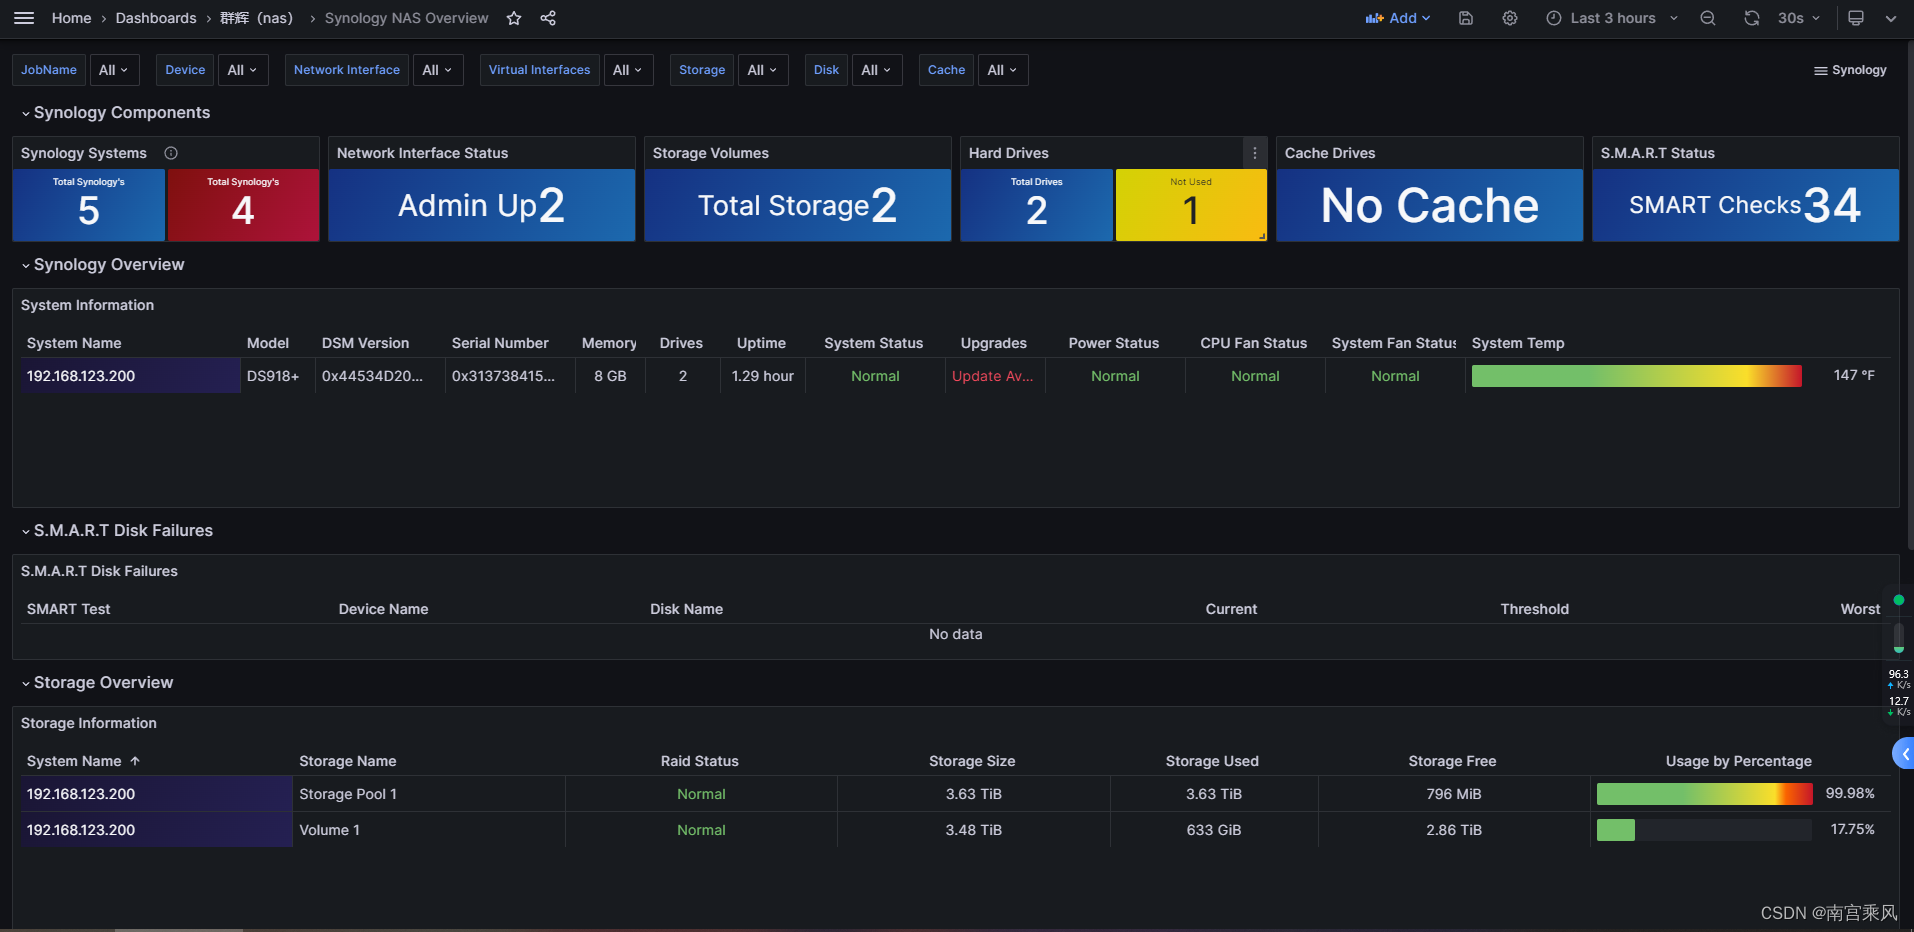Go to Home breadcrumb
Screen dimensions: 1914x932
71,18
